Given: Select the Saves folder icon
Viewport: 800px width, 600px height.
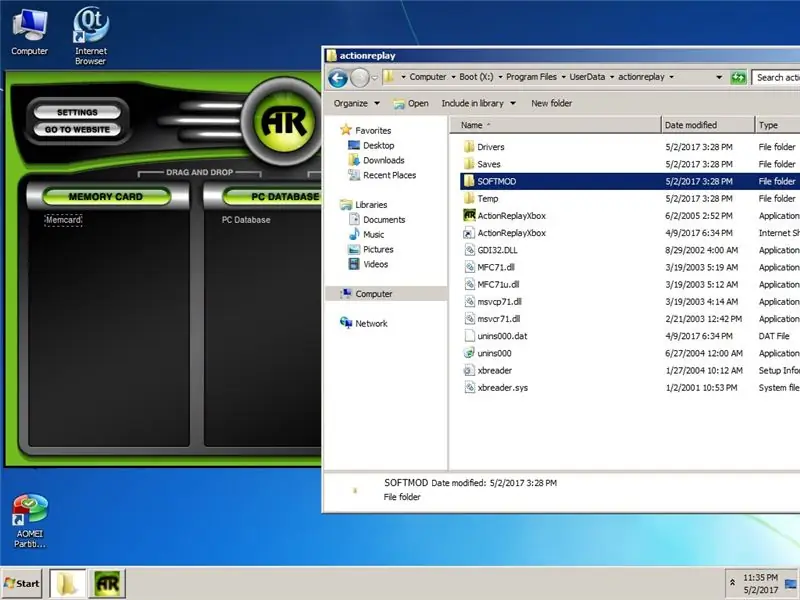Looking at the screenshot, I should pyautogui.click(x=469, y=164).
